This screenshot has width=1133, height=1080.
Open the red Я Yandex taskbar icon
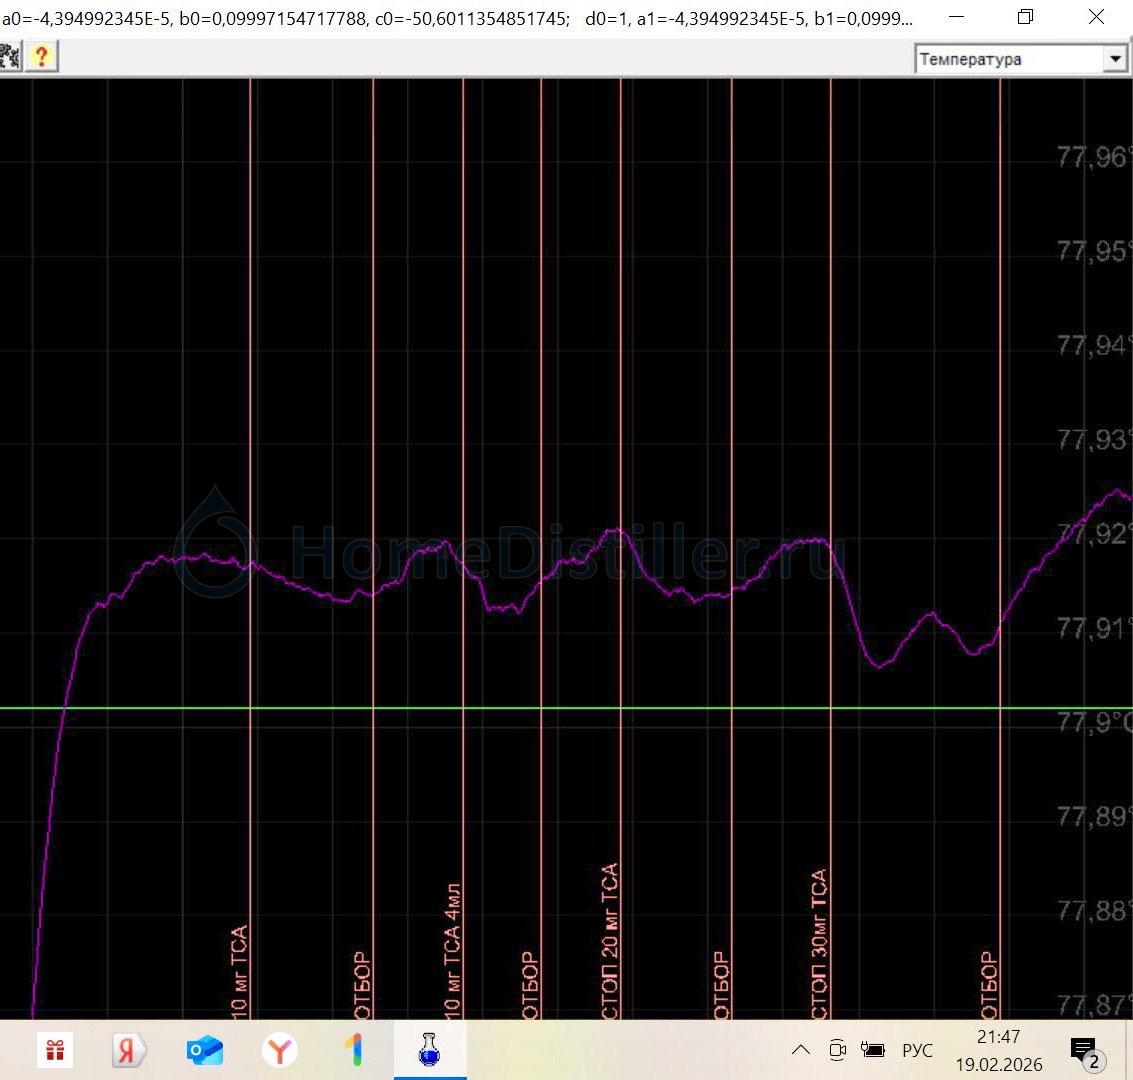pos(128,1051)
